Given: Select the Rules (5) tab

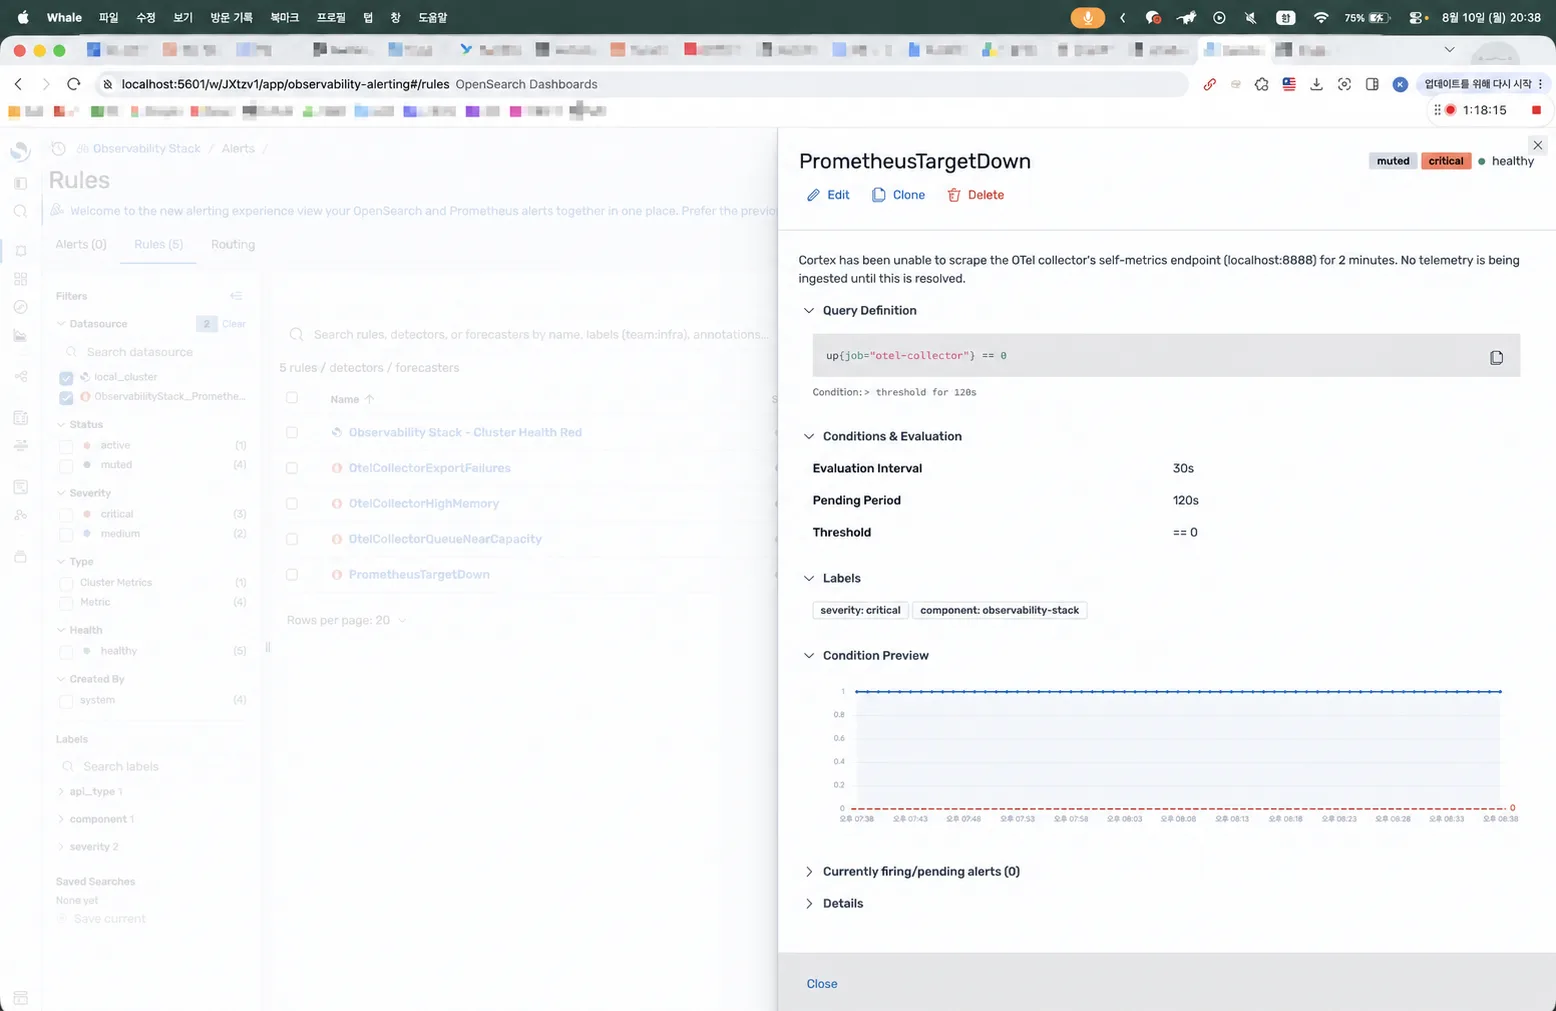Looking at the screenshot, I should pyautogui.click(x=158, y=245).
